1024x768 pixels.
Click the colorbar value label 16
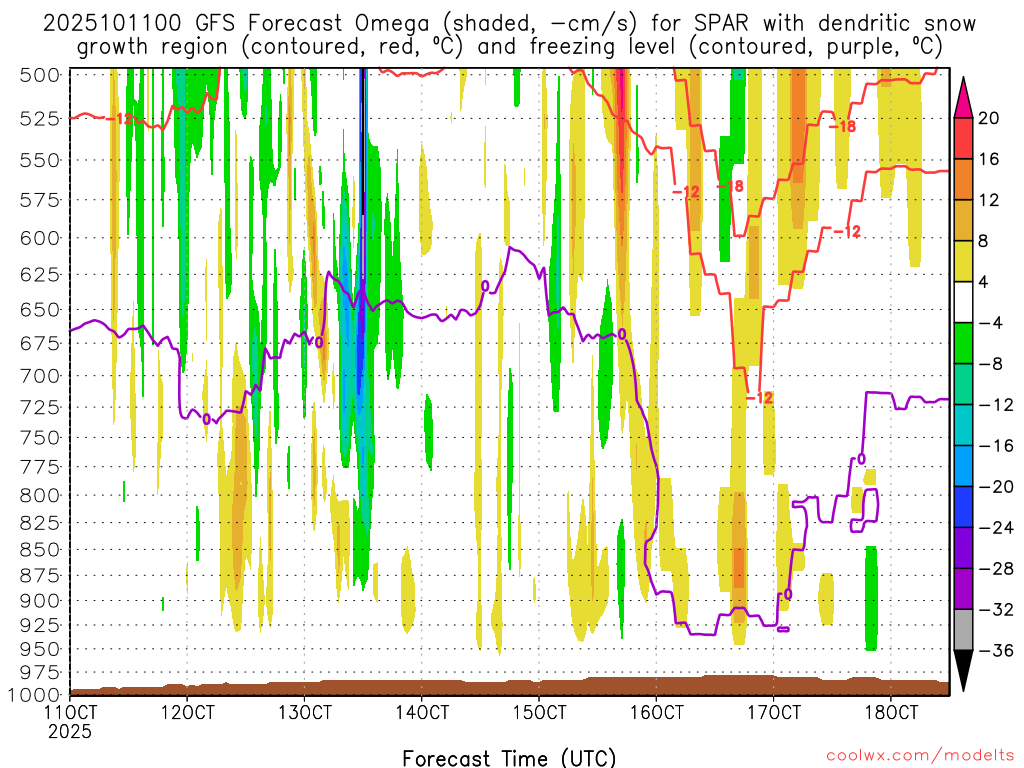pos(988,159)
